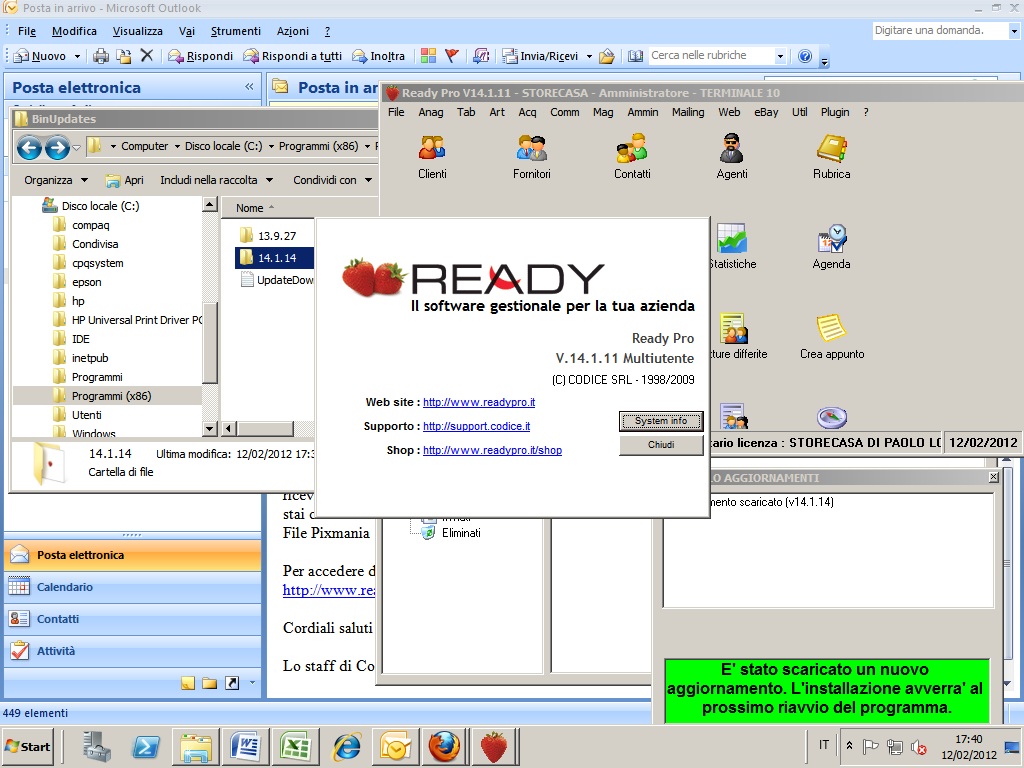This screenshot has width=1024, height=768.
Task: Open the Clienti icon in Ready Pro
Action: point(432,157)
